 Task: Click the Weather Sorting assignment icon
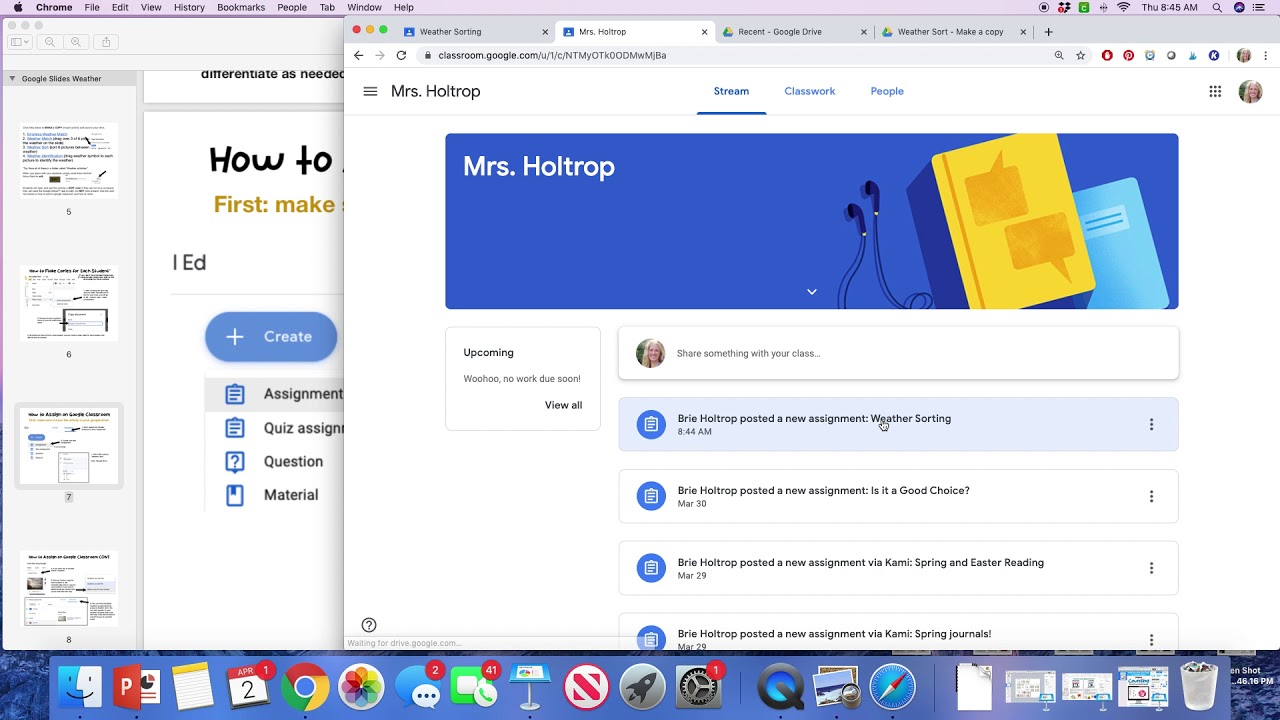(651, 424)
